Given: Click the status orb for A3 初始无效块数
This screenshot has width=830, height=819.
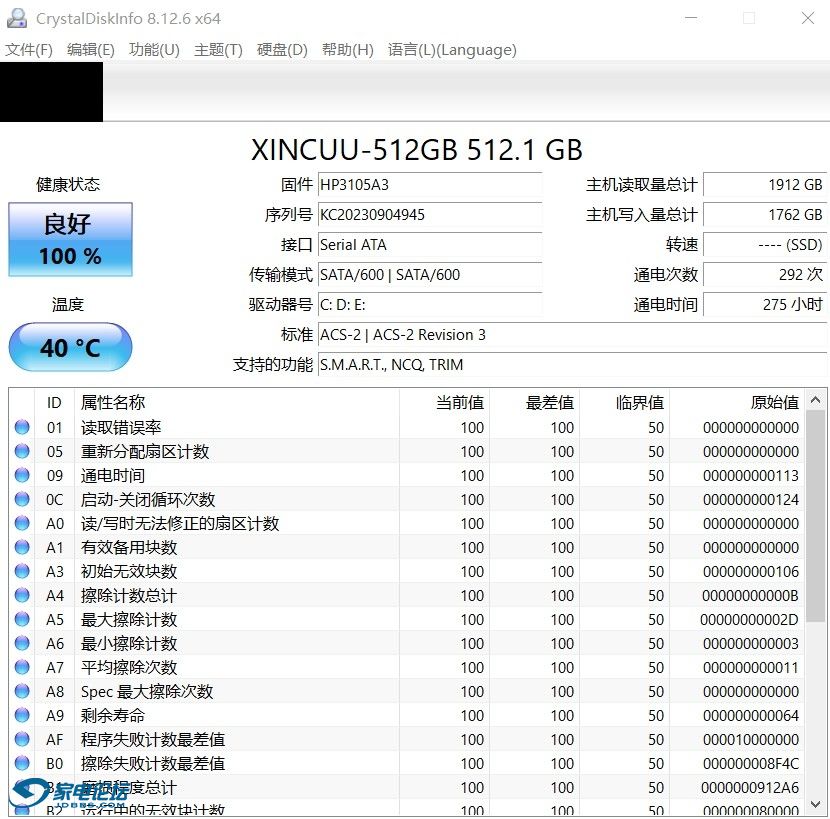Looking at the screenshot, I should (x=22, y=571).
